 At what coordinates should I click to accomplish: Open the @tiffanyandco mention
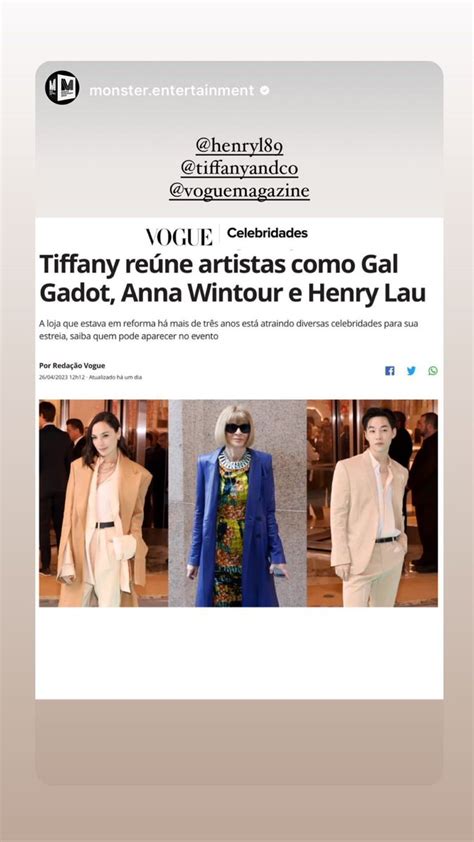239,169
